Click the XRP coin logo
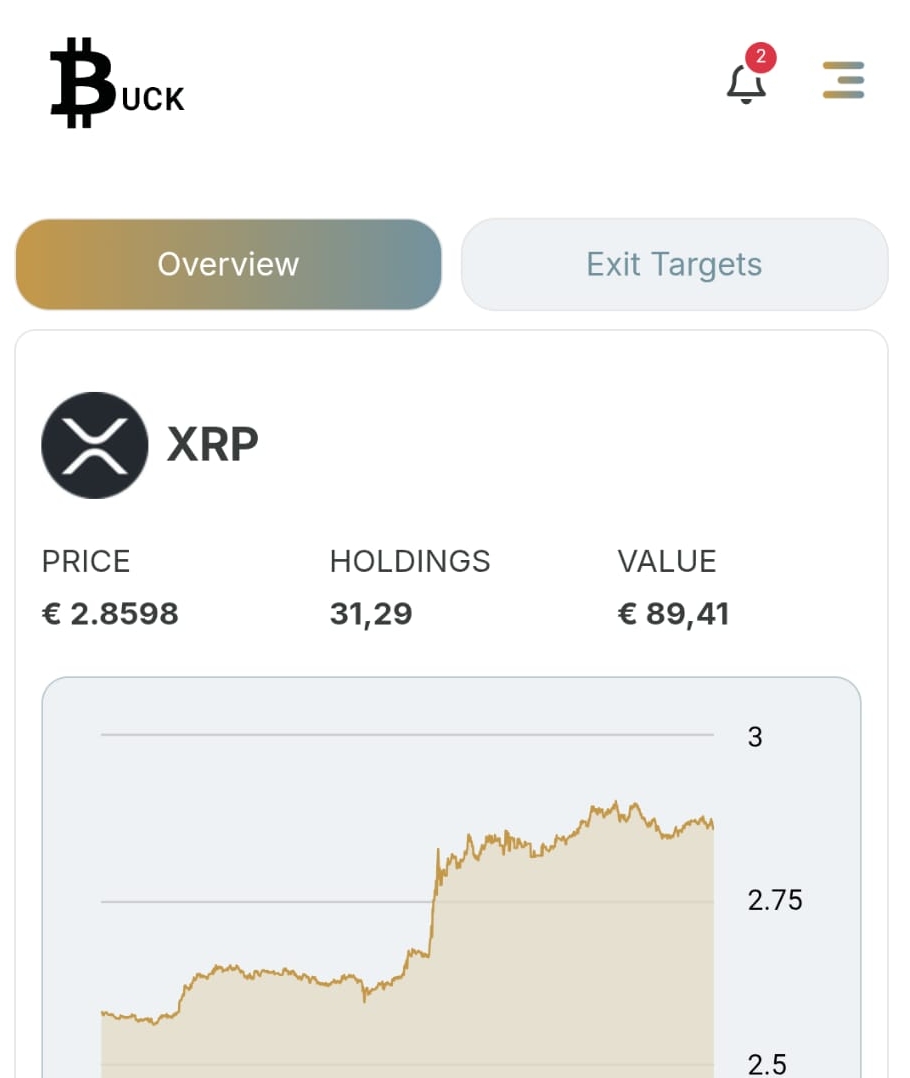The width and height of the screenshot is (910, 1078). (95, 445)
